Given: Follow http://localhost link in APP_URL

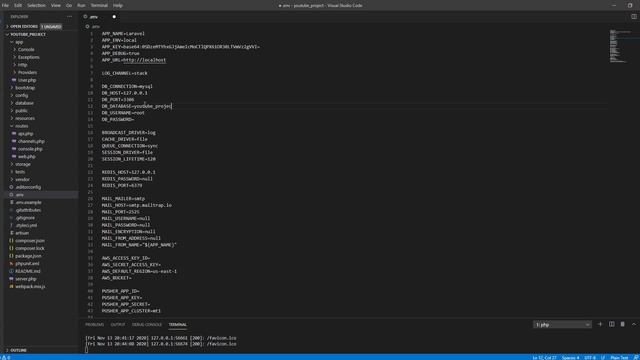Looking at the screenshot, I should click(144, 60).
